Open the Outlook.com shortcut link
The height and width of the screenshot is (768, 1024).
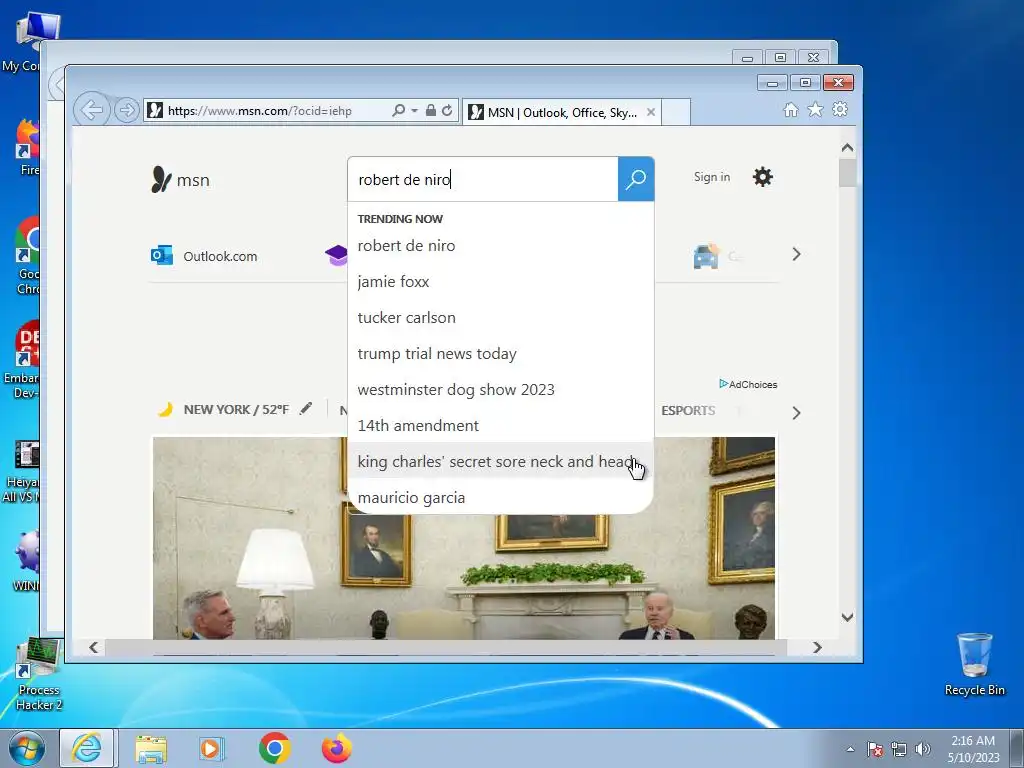coord(219,256)
